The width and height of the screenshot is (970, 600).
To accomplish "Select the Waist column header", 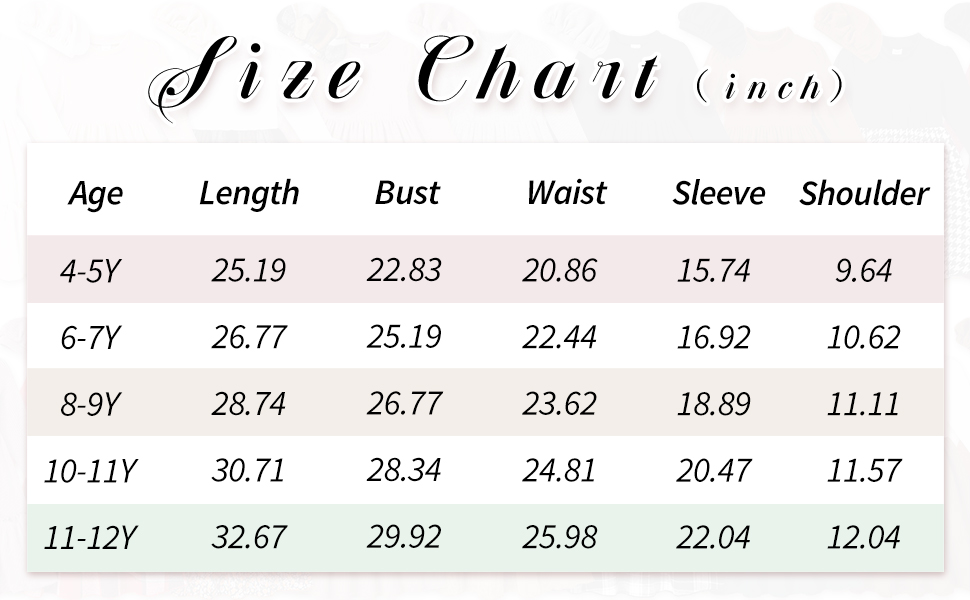I will tap(566, 193).
